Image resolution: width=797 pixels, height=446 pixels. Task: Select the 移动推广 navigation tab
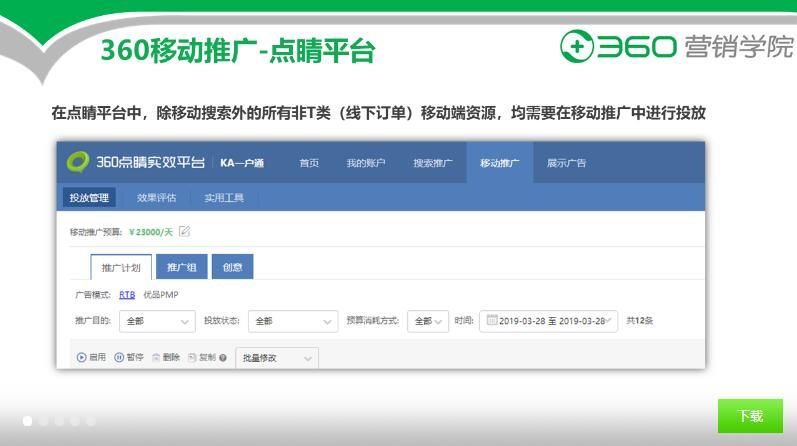[x=500, y=163]
